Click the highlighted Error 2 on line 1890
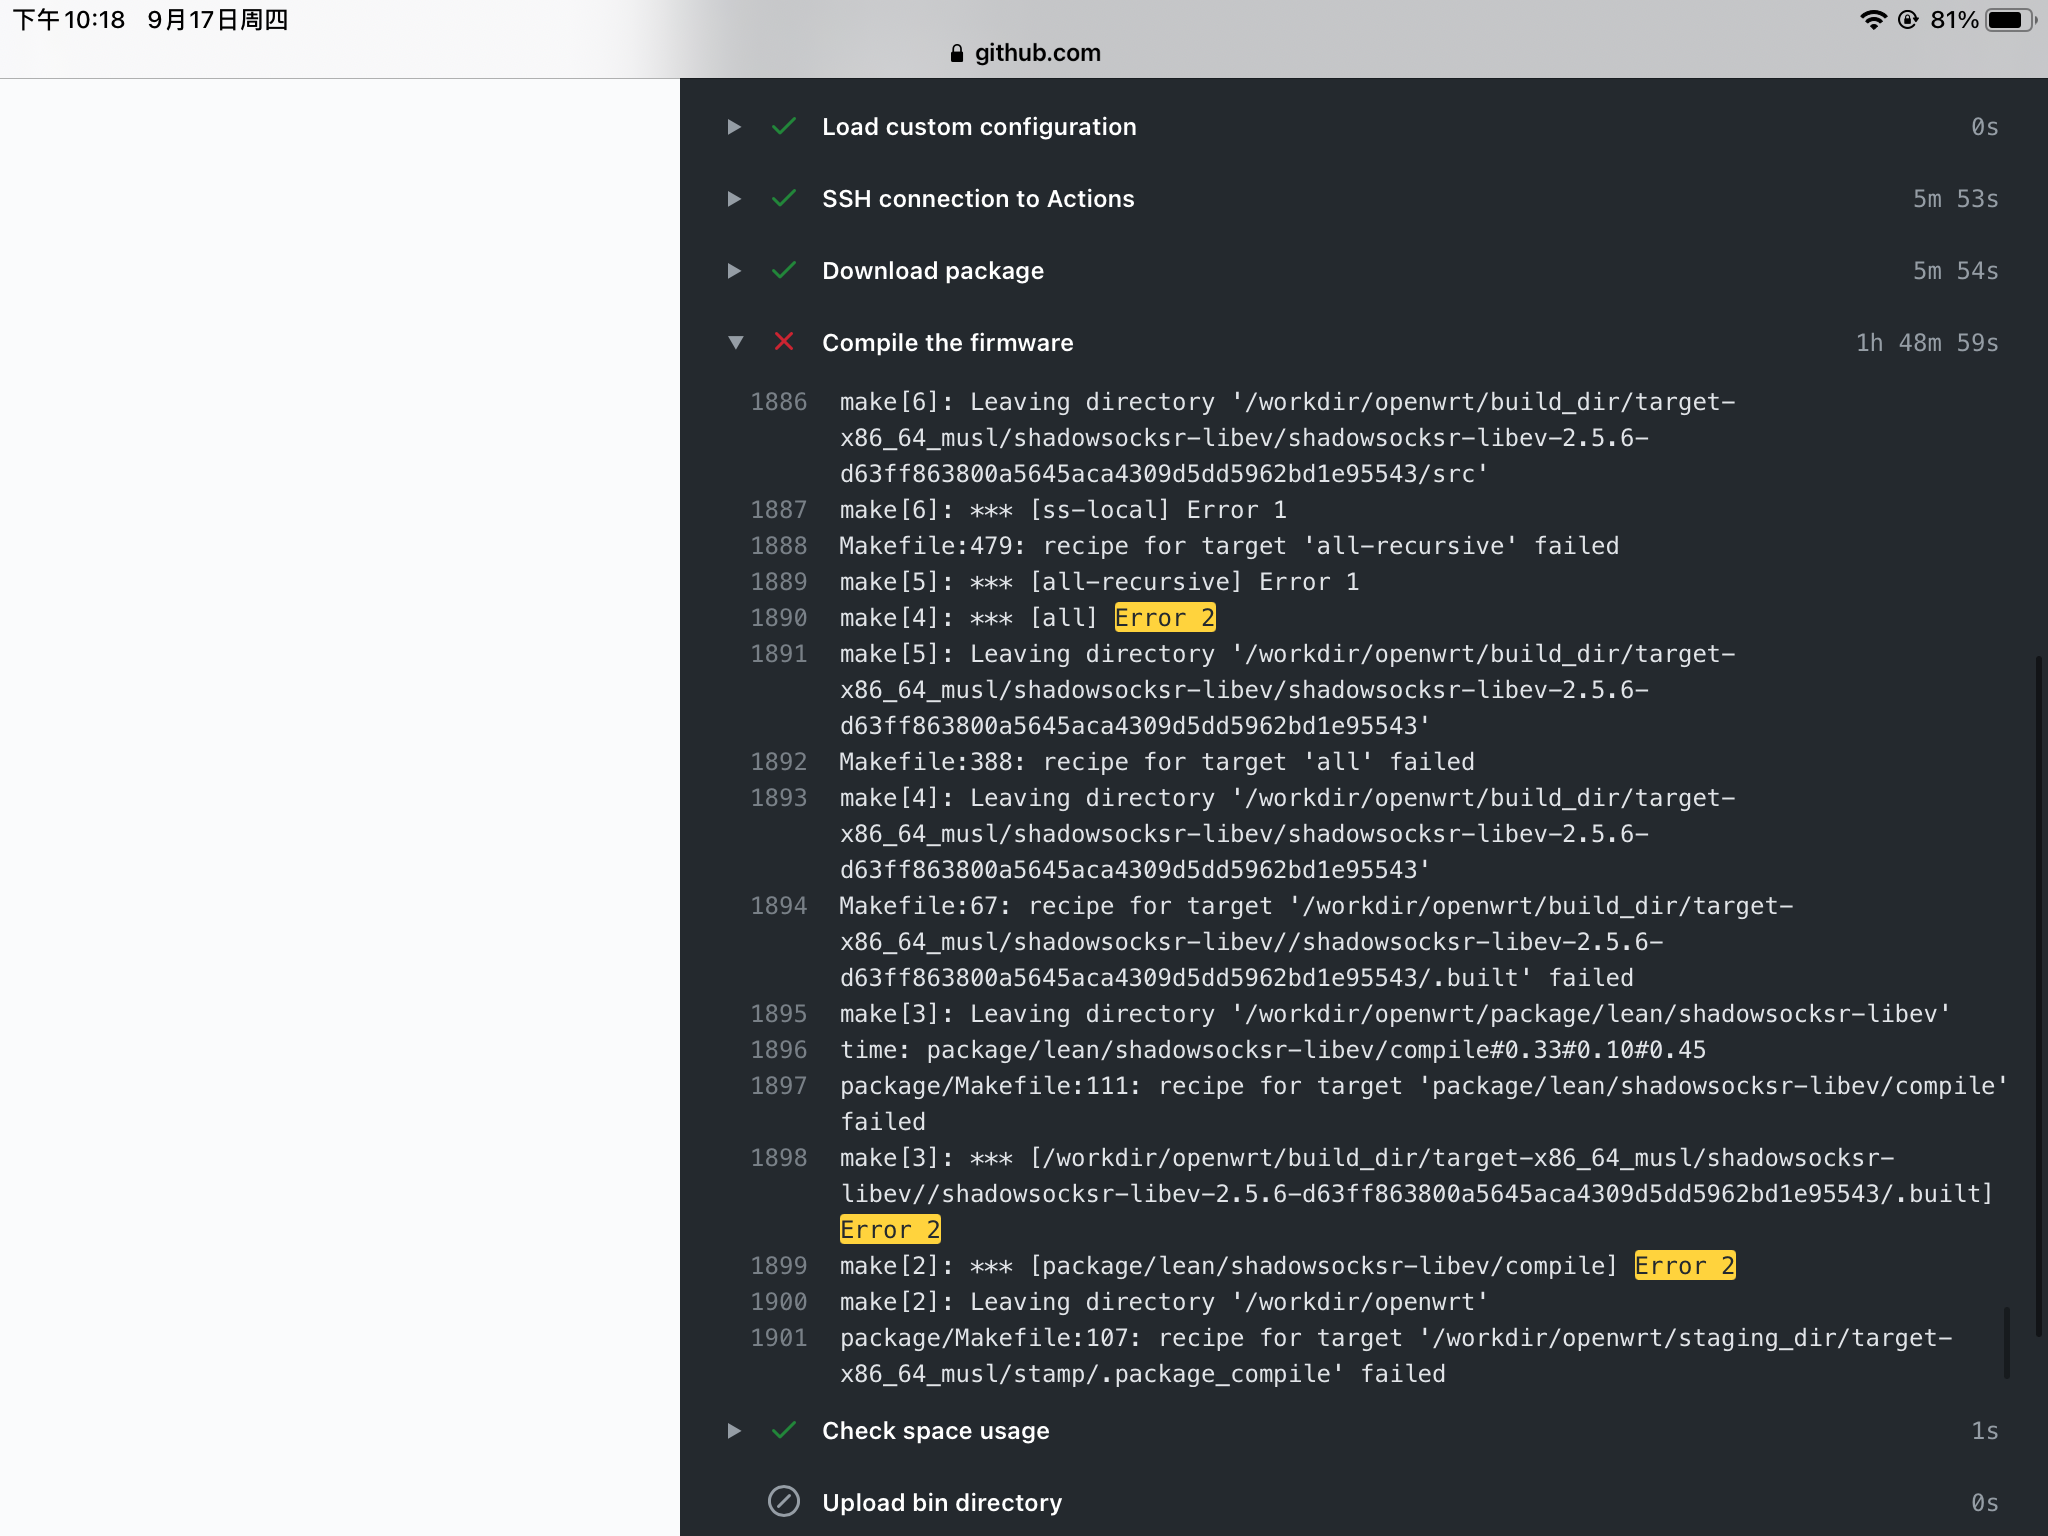The height and width of the screenshot is (1536, 2048). pos(1163,618)
